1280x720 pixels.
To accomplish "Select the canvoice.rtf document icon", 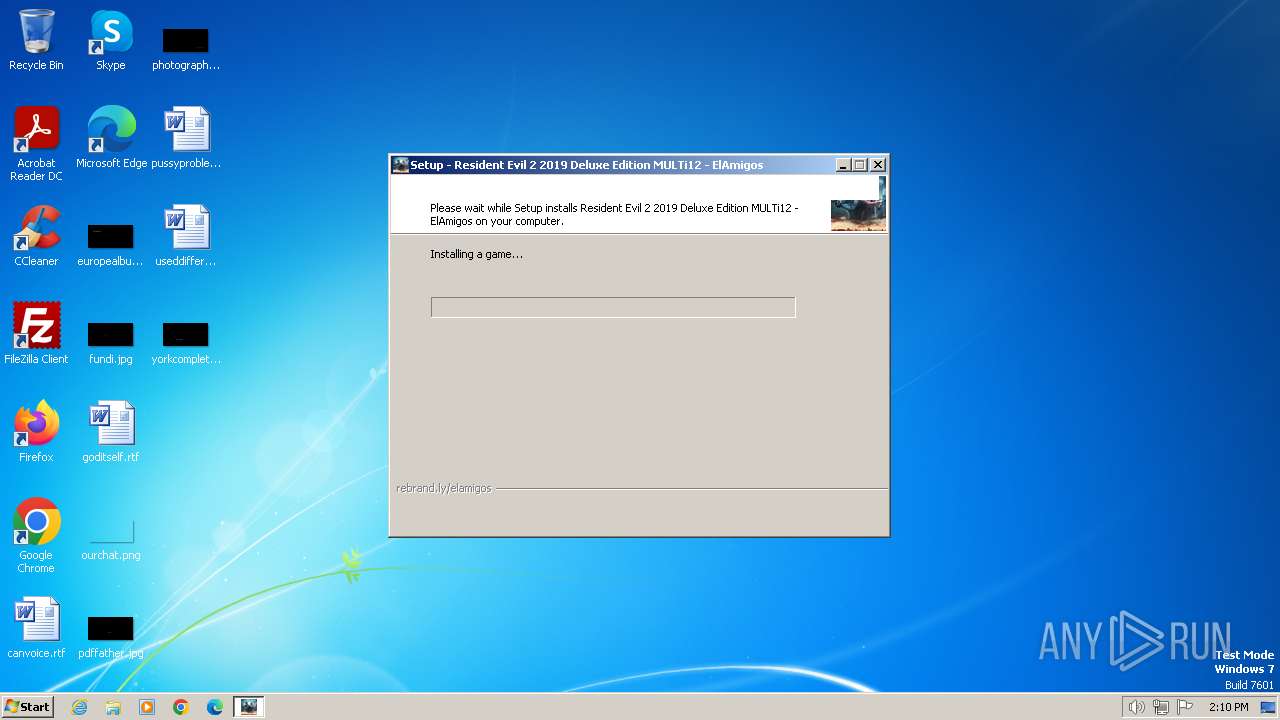I will point(36,628).
